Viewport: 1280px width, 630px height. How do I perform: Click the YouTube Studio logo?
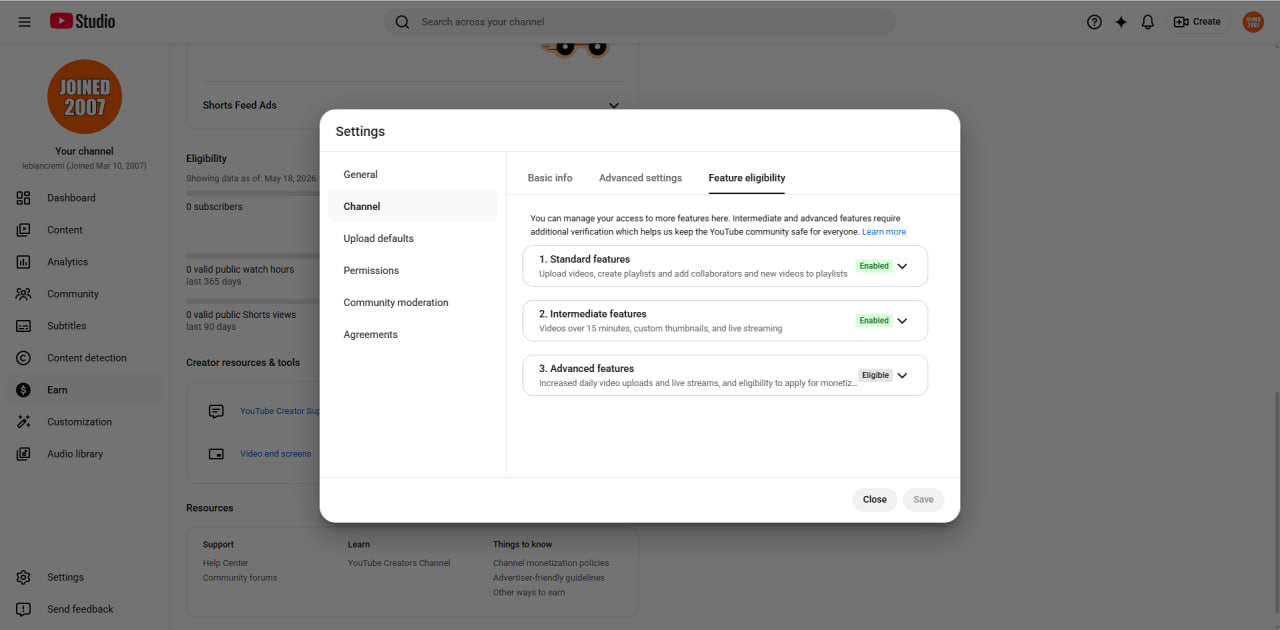[83, 21]
